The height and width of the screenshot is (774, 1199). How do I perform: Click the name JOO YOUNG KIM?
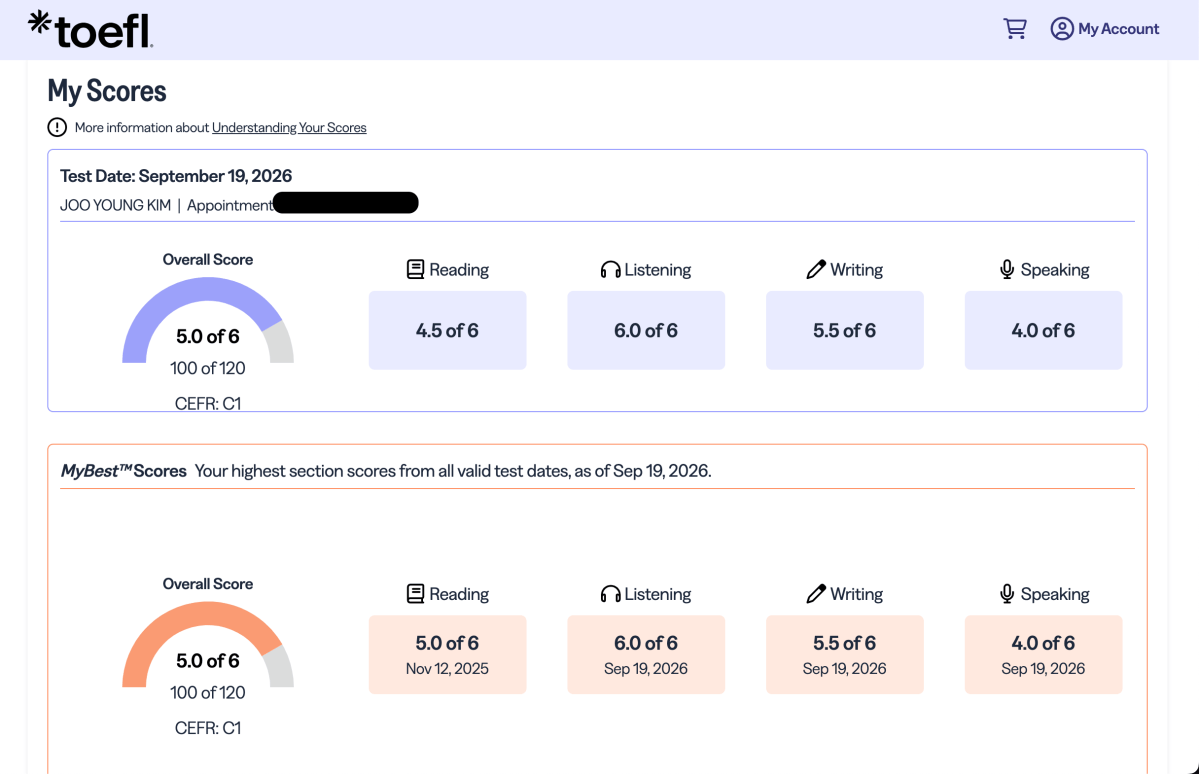pyautogui.click(x=115, y=205)
